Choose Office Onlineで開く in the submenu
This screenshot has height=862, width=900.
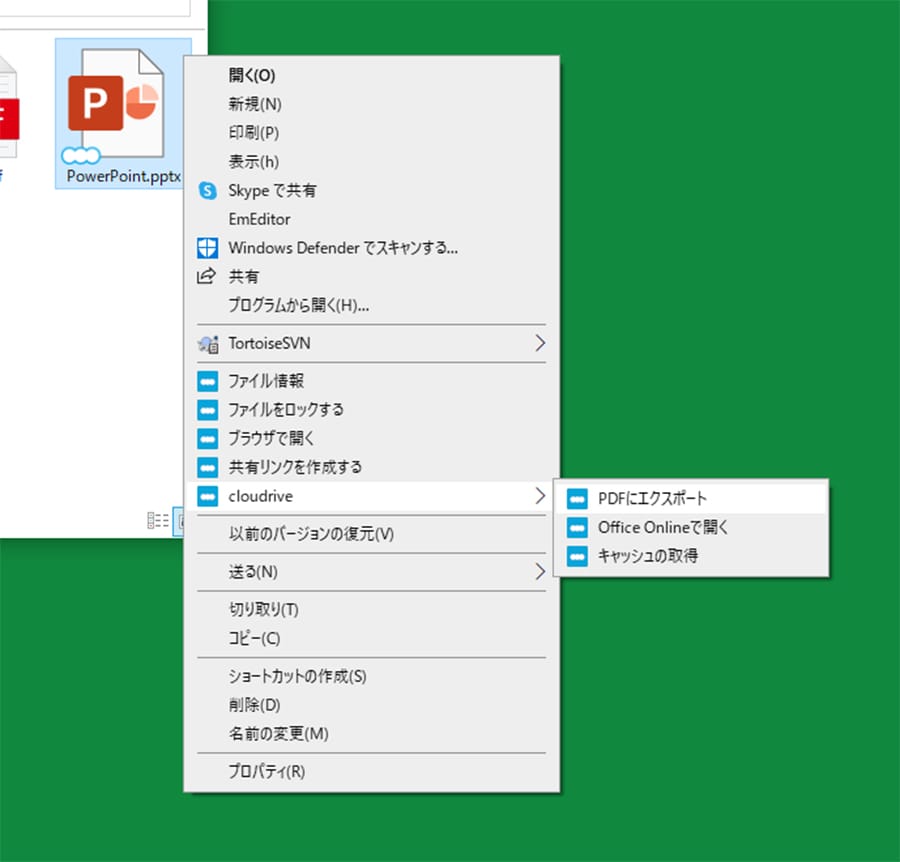[x=691, y=527]
